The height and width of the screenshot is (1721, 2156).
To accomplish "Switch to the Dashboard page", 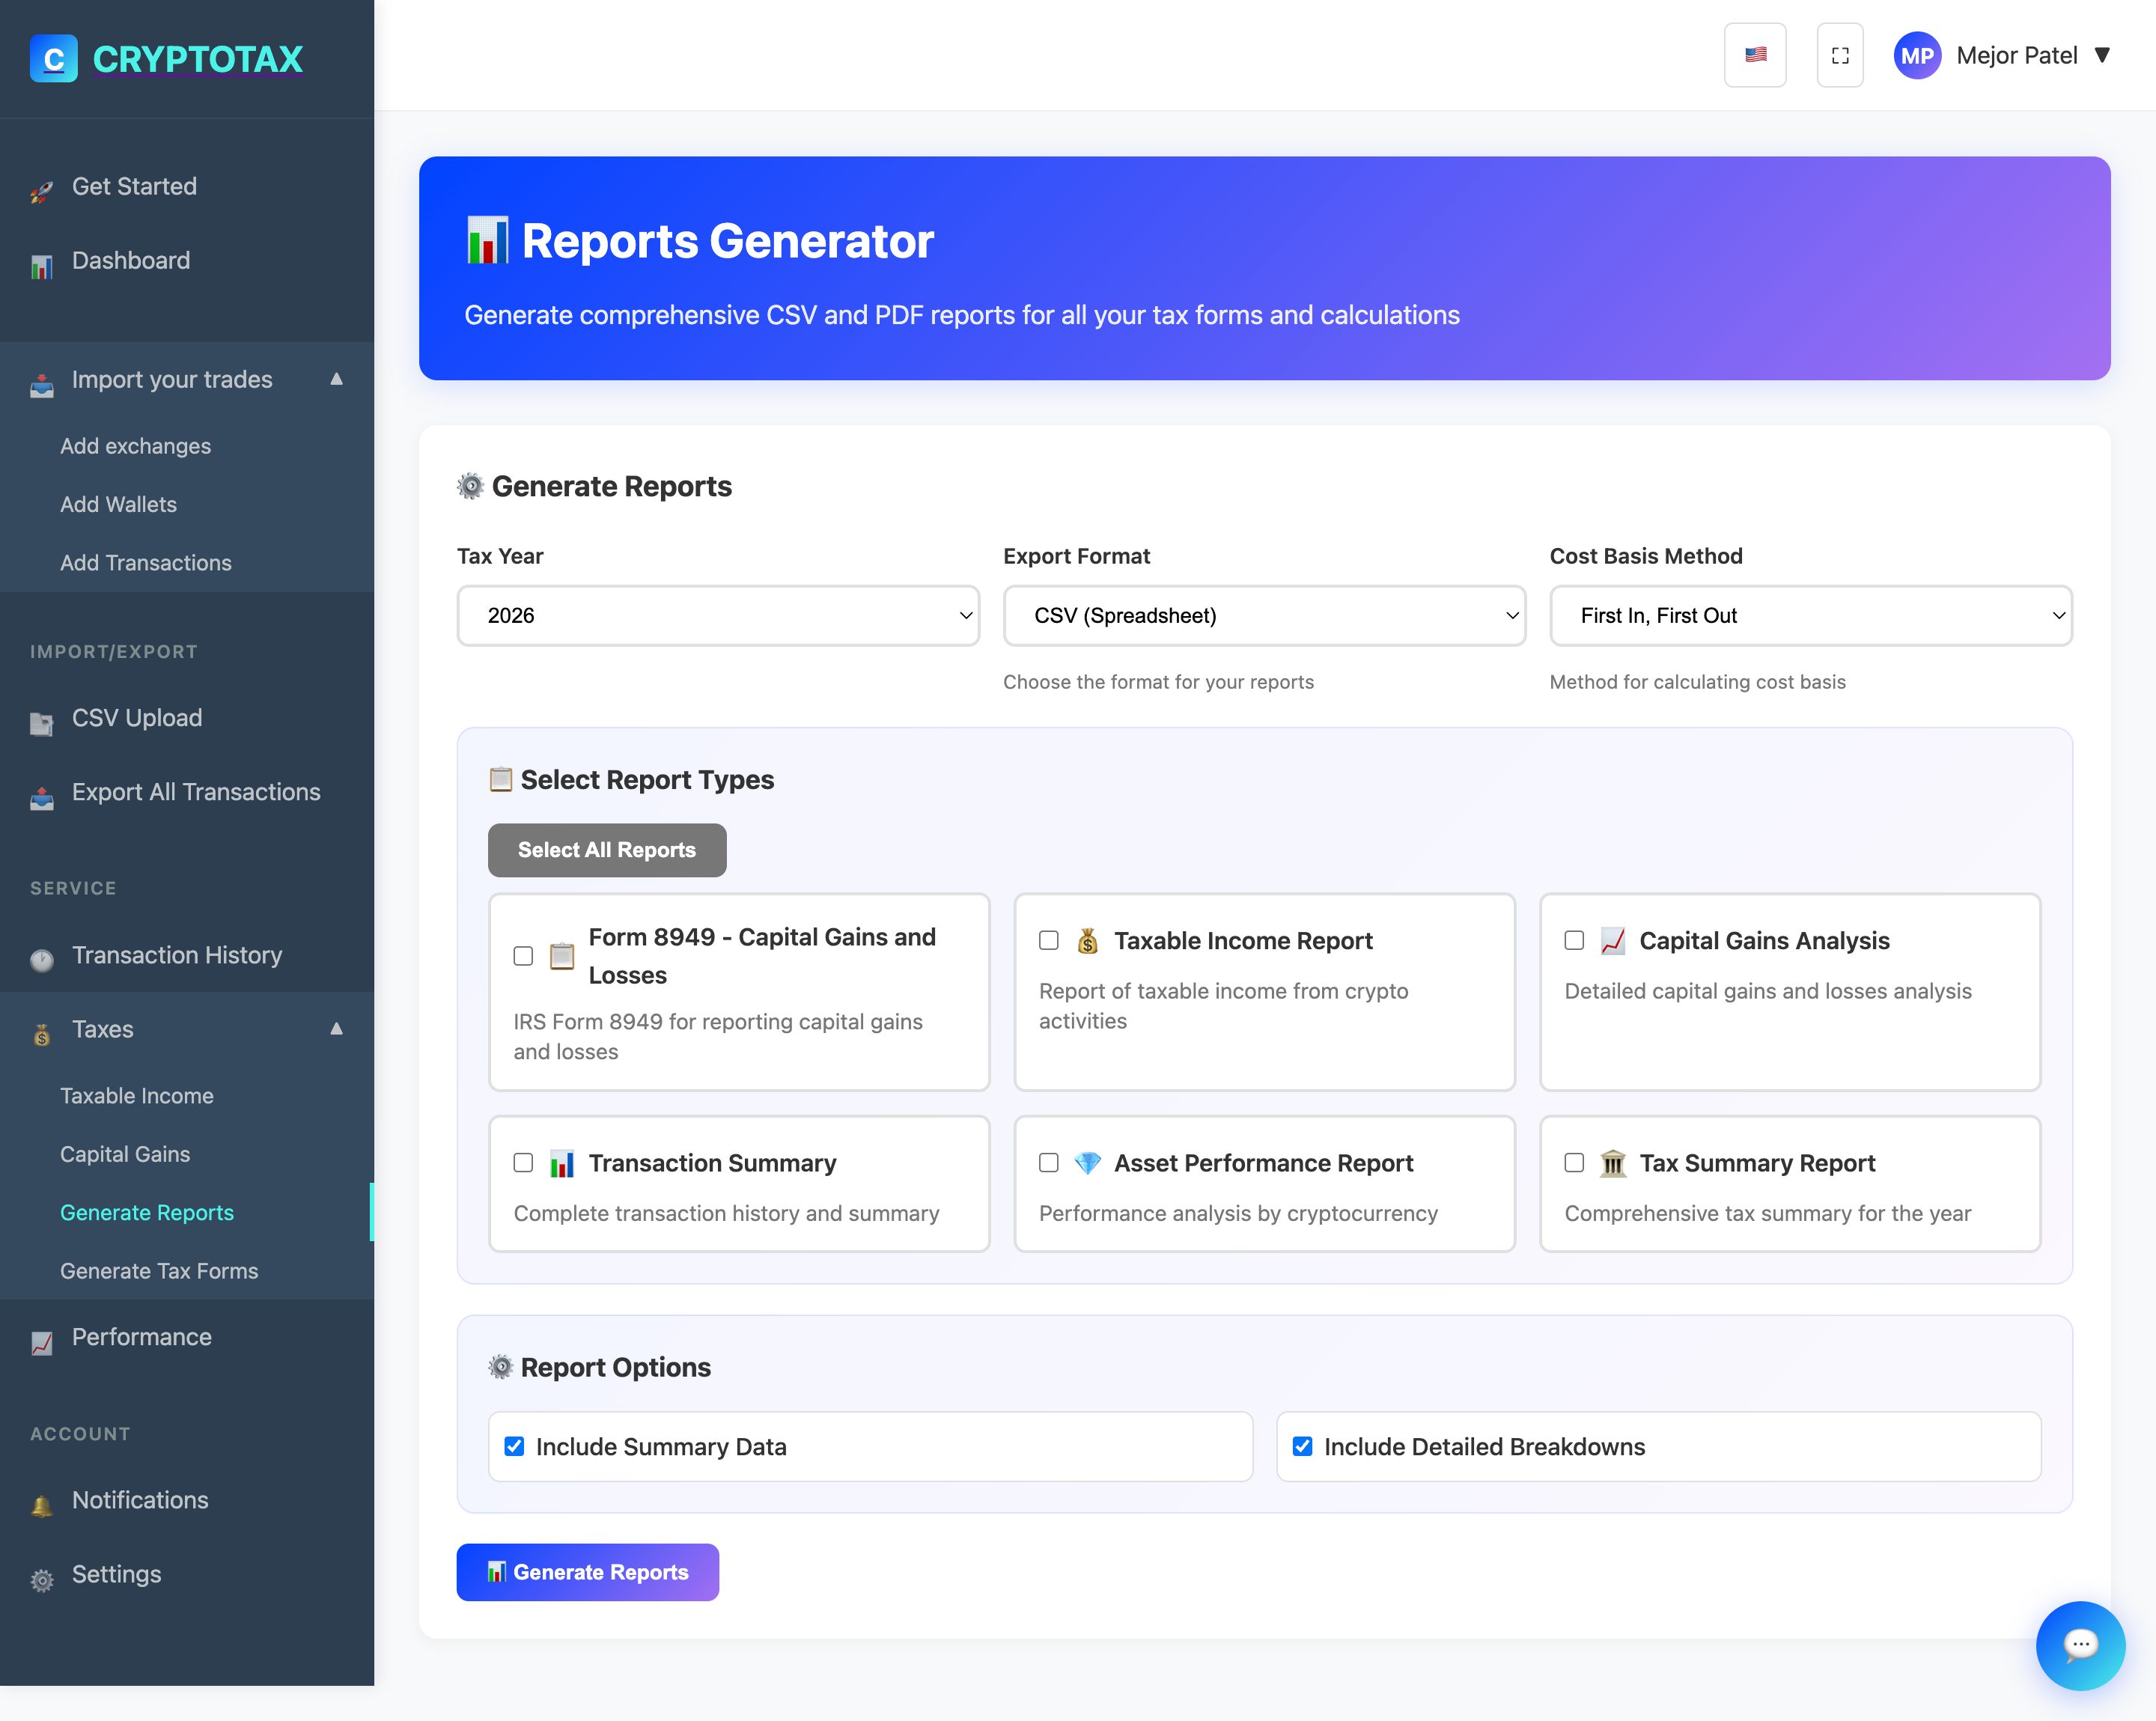I will coord(130,260).
